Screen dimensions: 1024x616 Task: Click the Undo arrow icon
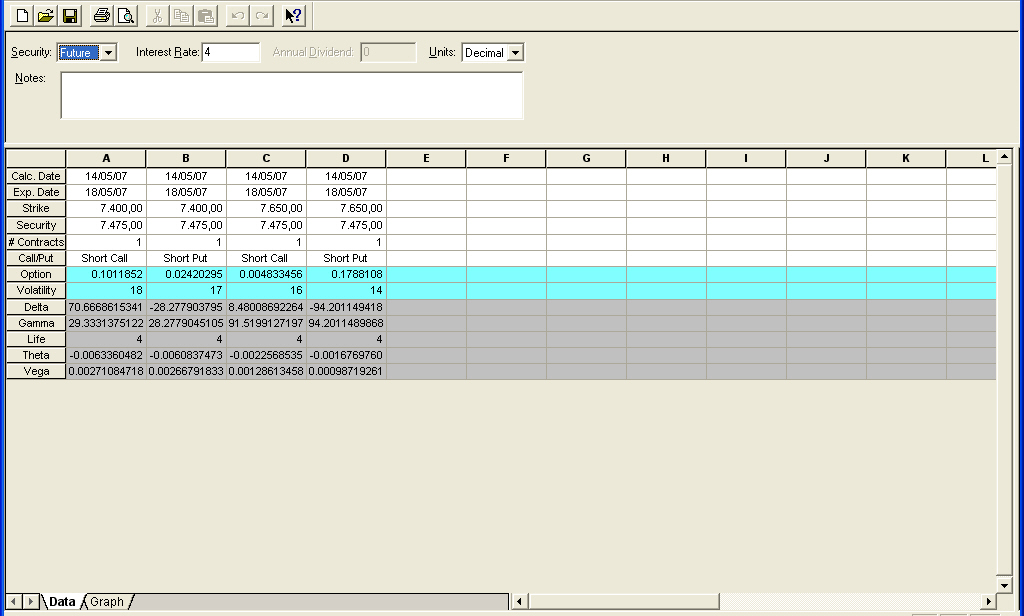click(x=238, y=16)
